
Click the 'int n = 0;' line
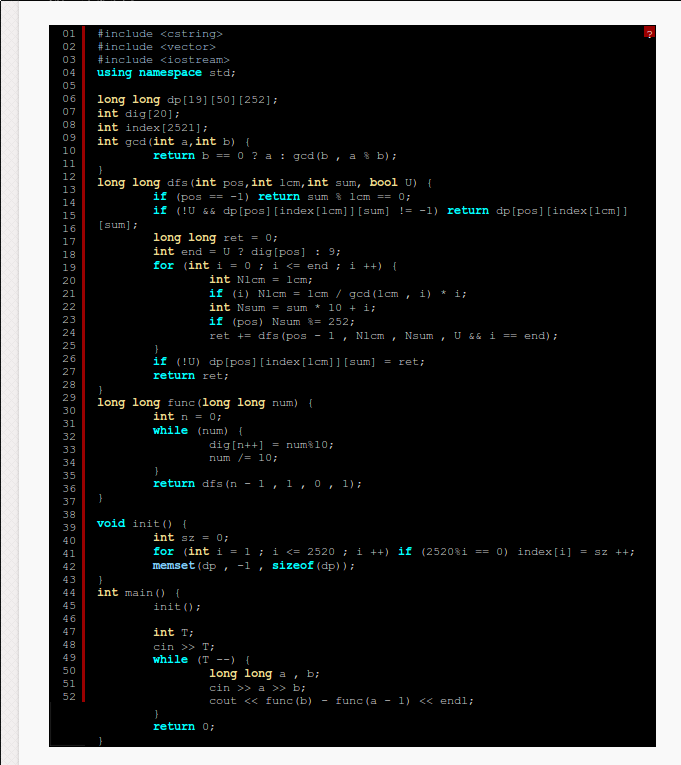click(x=187, y=417)
